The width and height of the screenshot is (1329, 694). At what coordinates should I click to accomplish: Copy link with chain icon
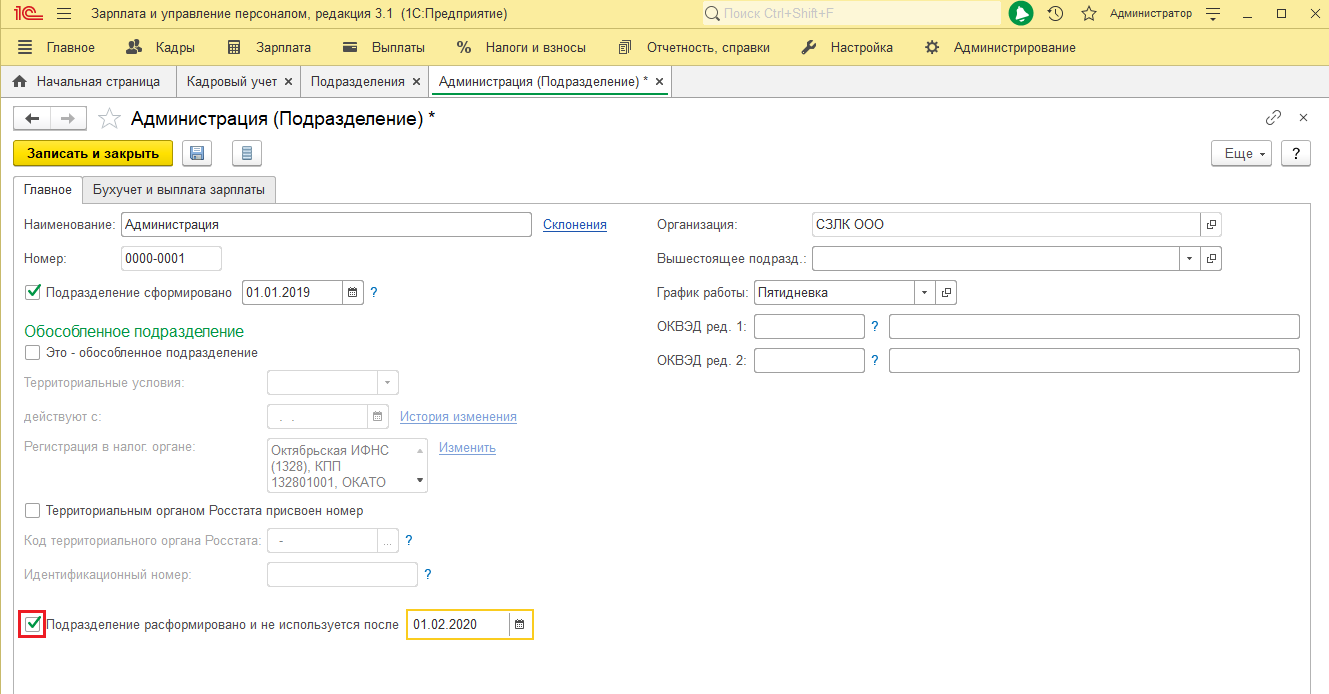(x=1273, y=118)
